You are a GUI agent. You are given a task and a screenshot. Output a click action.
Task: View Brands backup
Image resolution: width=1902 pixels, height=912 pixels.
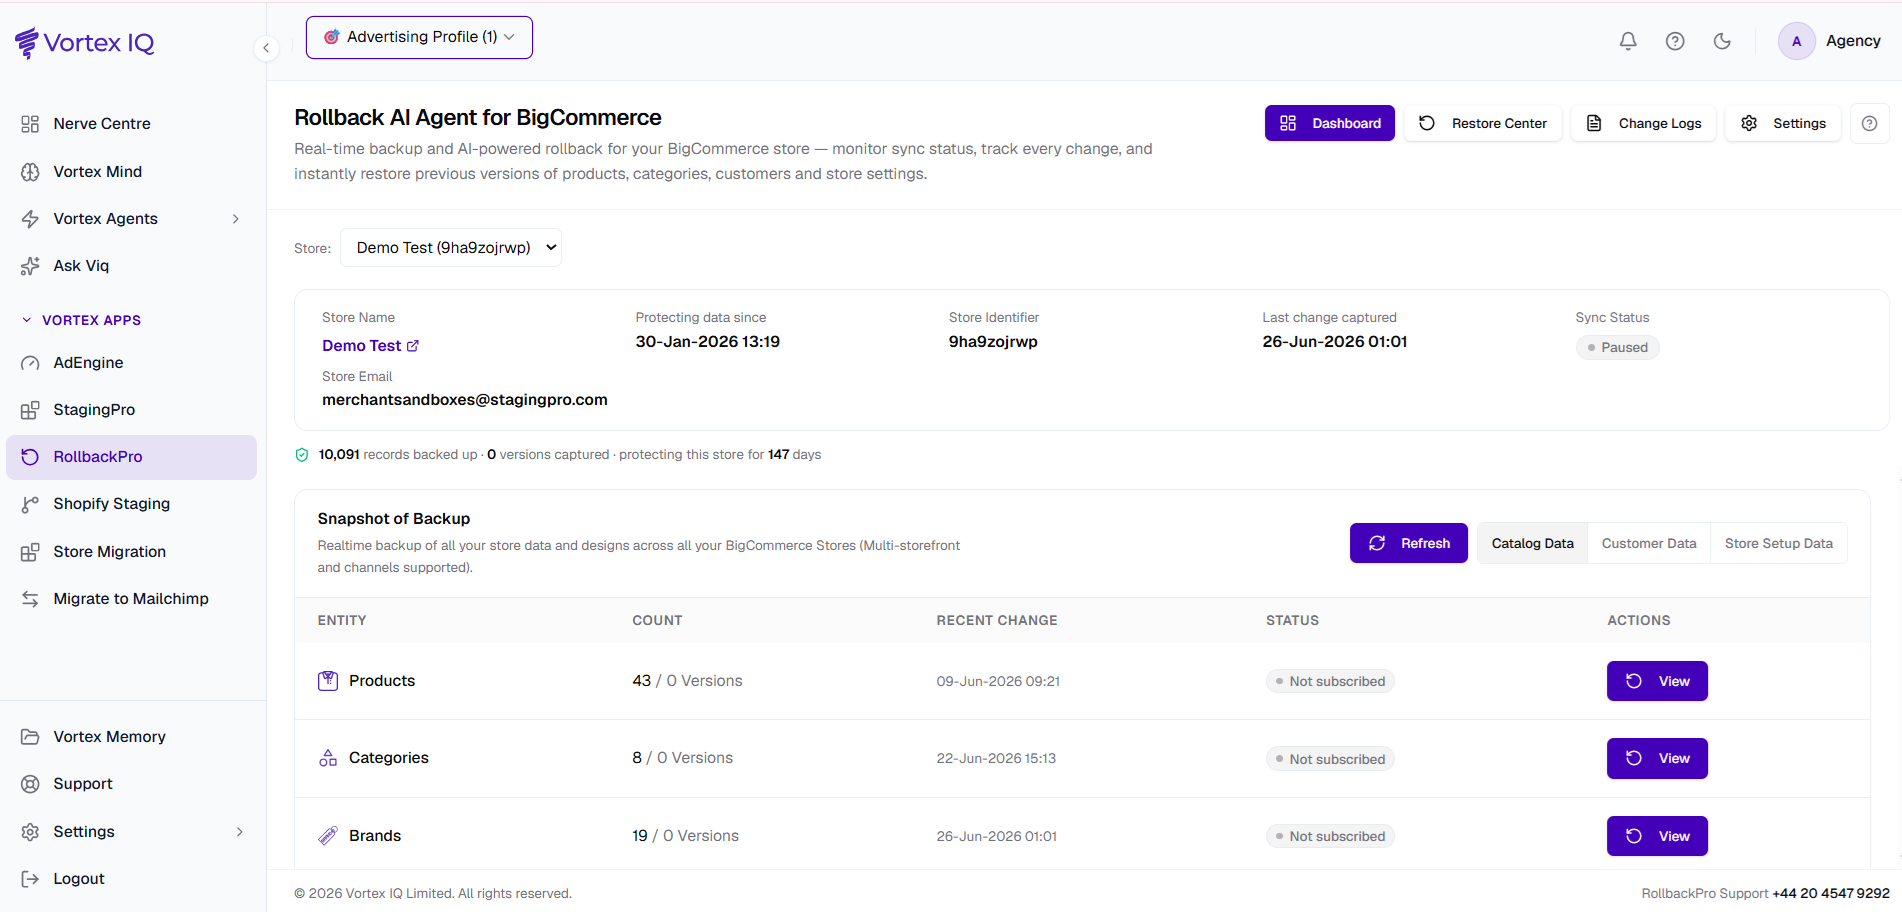pos(1657,836)
